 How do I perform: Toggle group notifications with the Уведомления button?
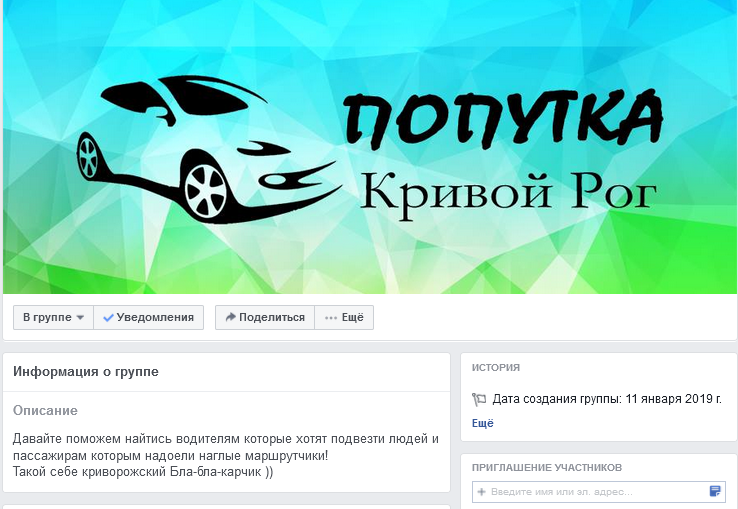tap(149, 317)
